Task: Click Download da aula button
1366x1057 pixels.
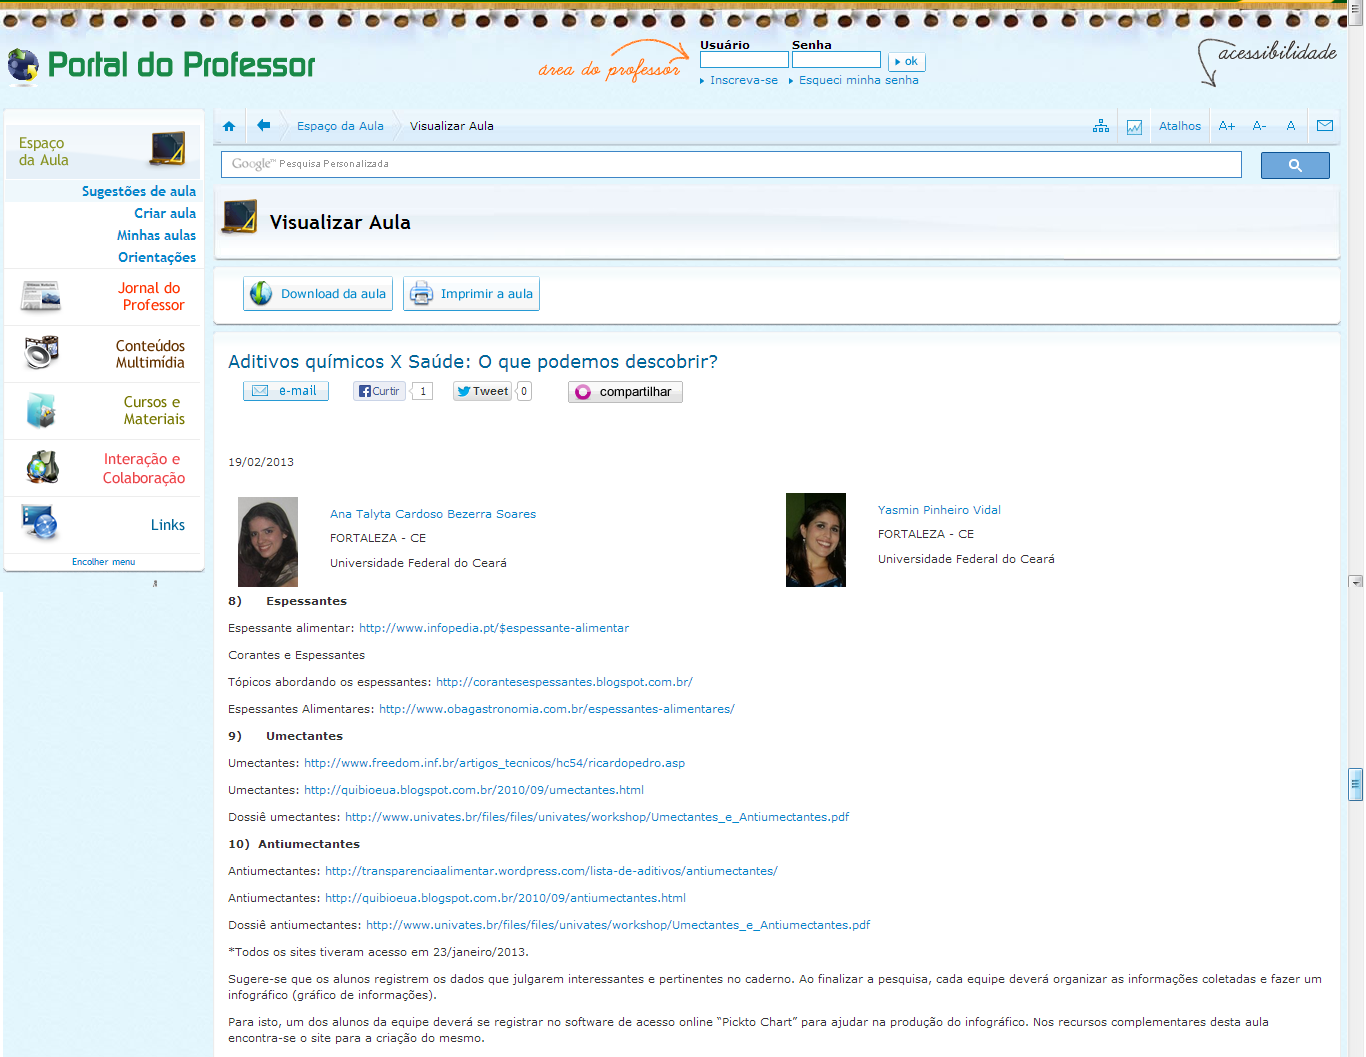Action: (x=318, y=294)
